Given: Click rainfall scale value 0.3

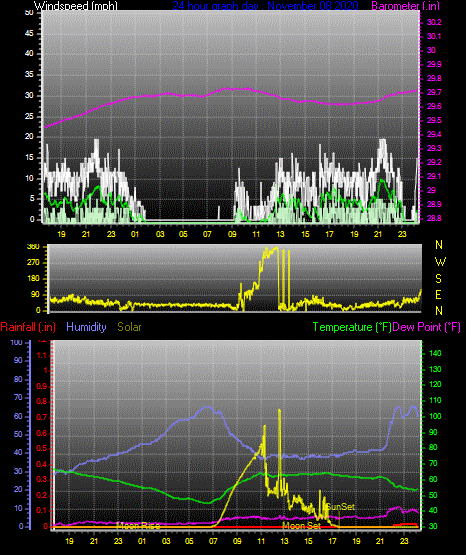Looking at the screenshot, I should click(x=42, y=479).
